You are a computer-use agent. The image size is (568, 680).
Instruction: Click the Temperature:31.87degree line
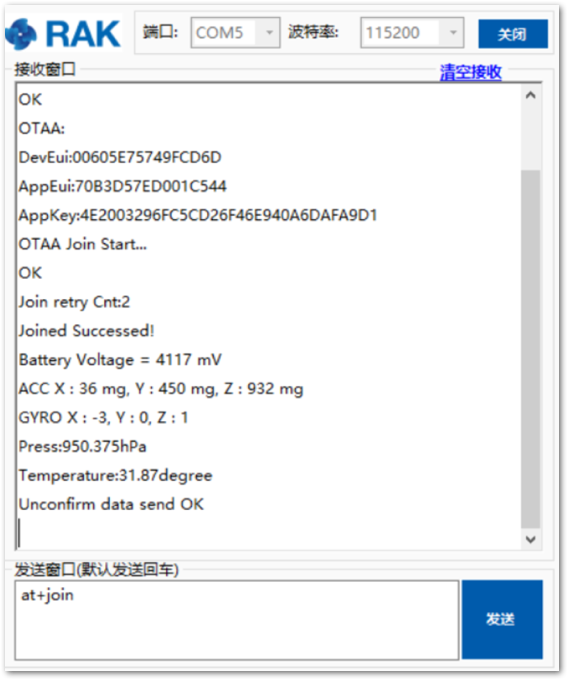(115, 475)
